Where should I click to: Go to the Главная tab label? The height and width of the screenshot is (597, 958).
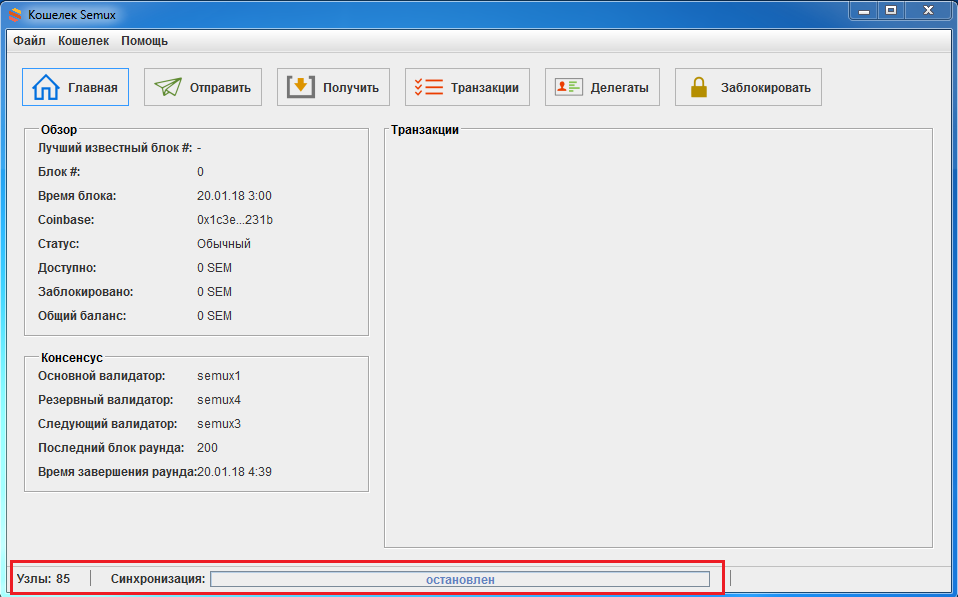93,87
